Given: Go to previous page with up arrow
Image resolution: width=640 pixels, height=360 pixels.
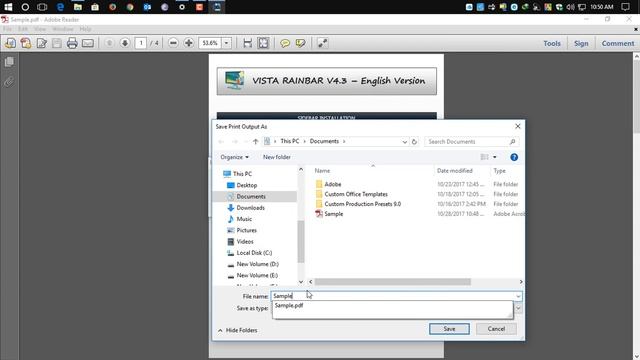Looking at the screenshot, I should [109, 43].
